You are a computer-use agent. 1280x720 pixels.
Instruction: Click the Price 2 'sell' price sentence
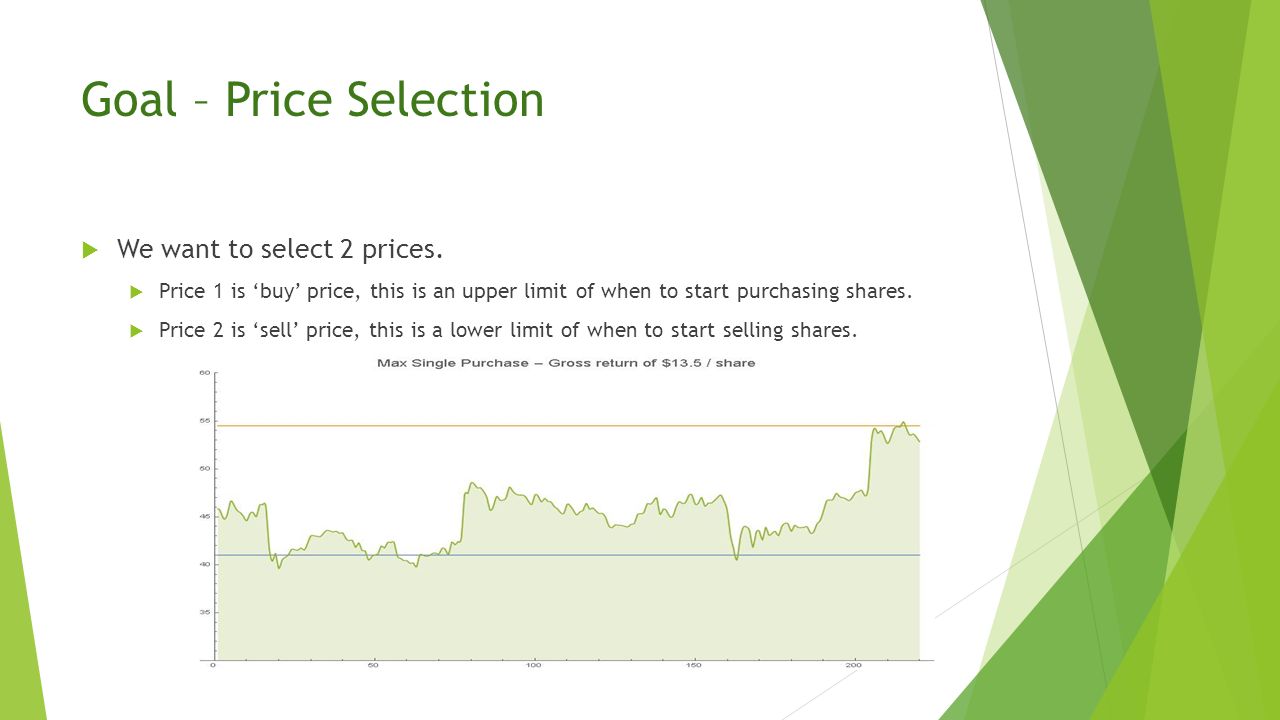[508, 331]
